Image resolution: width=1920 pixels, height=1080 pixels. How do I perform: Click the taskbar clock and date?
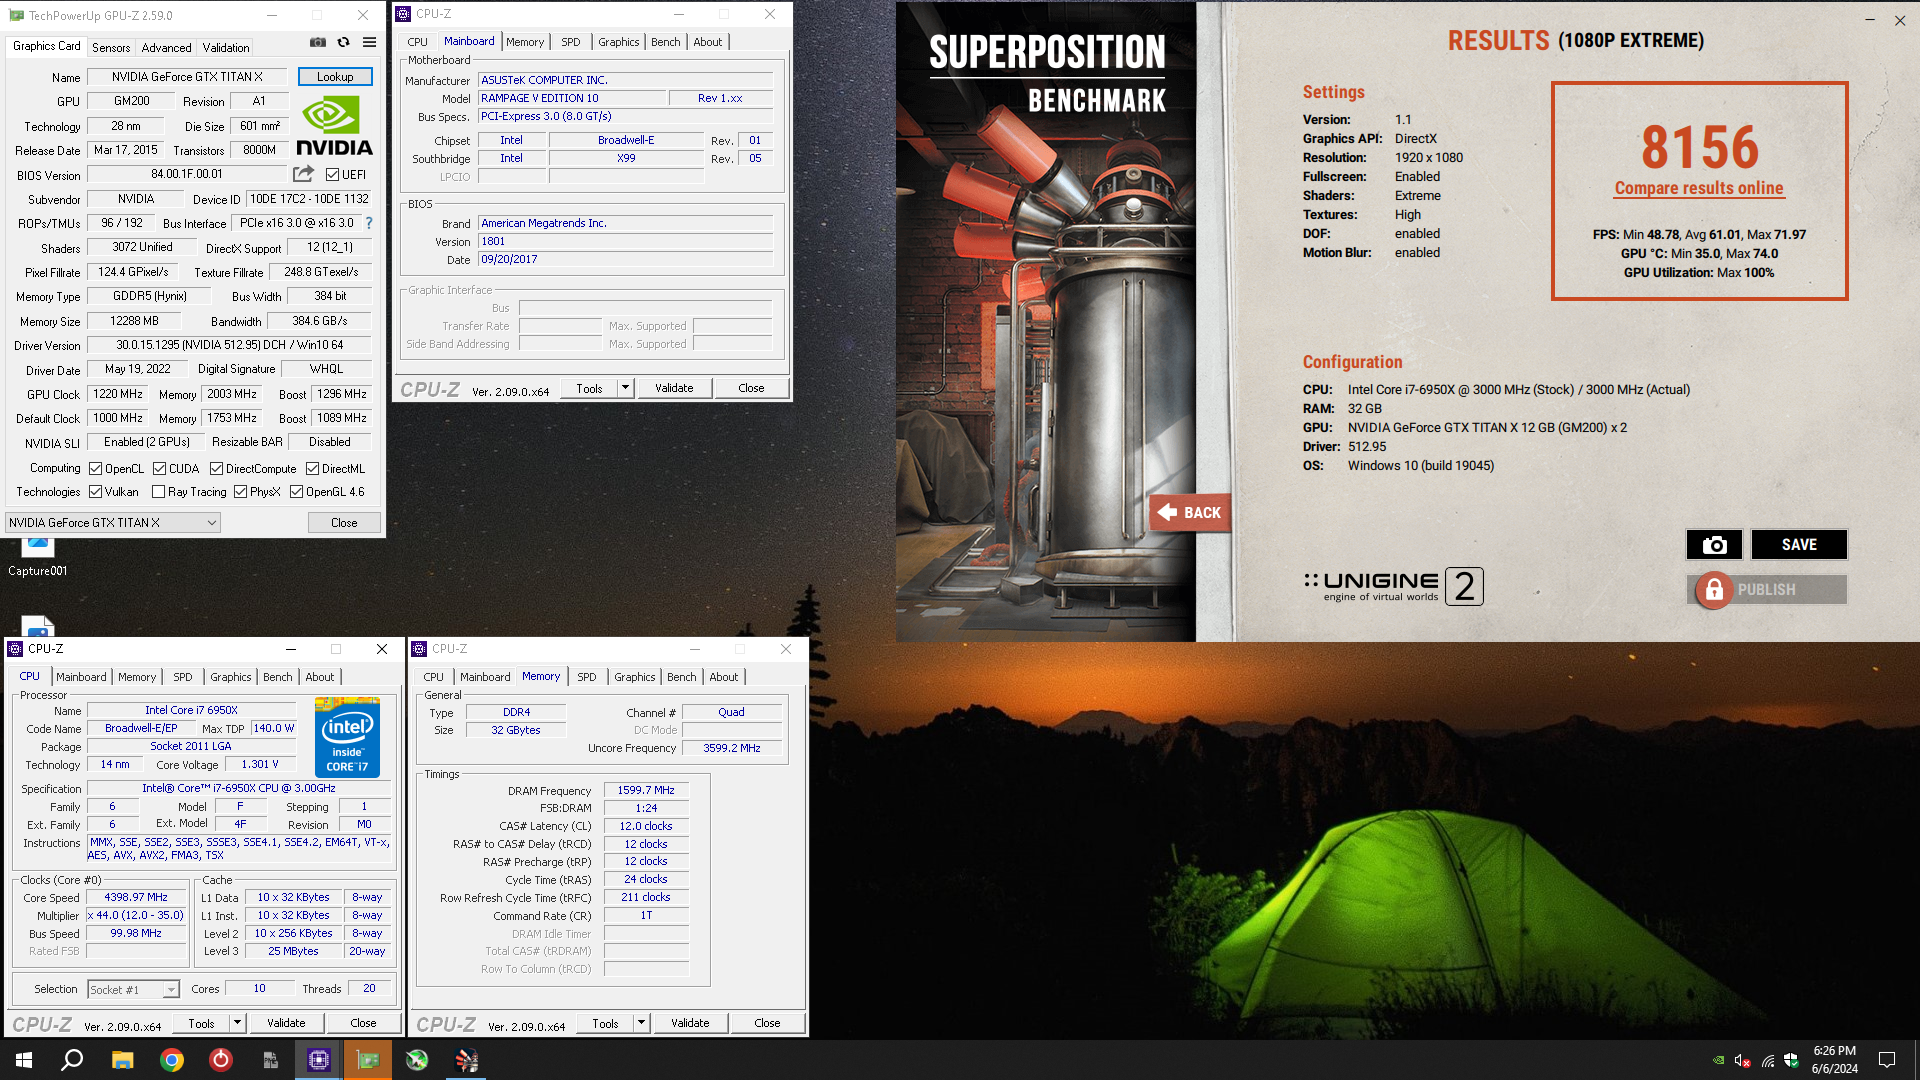click(1834, 1060)
